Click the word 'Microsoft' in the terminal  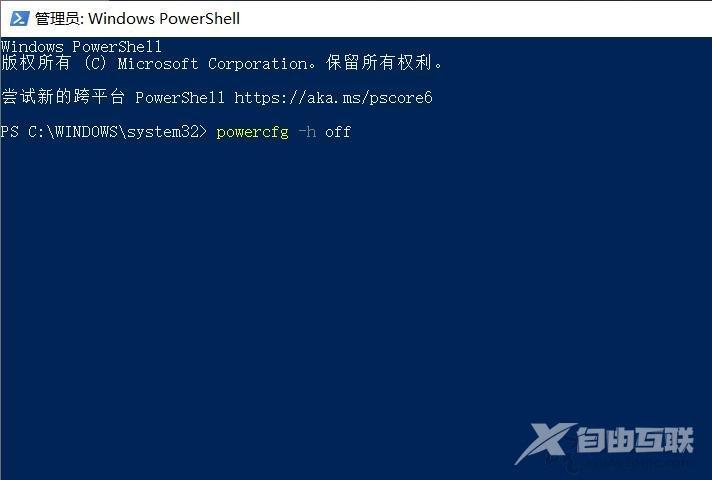point(158,64)
